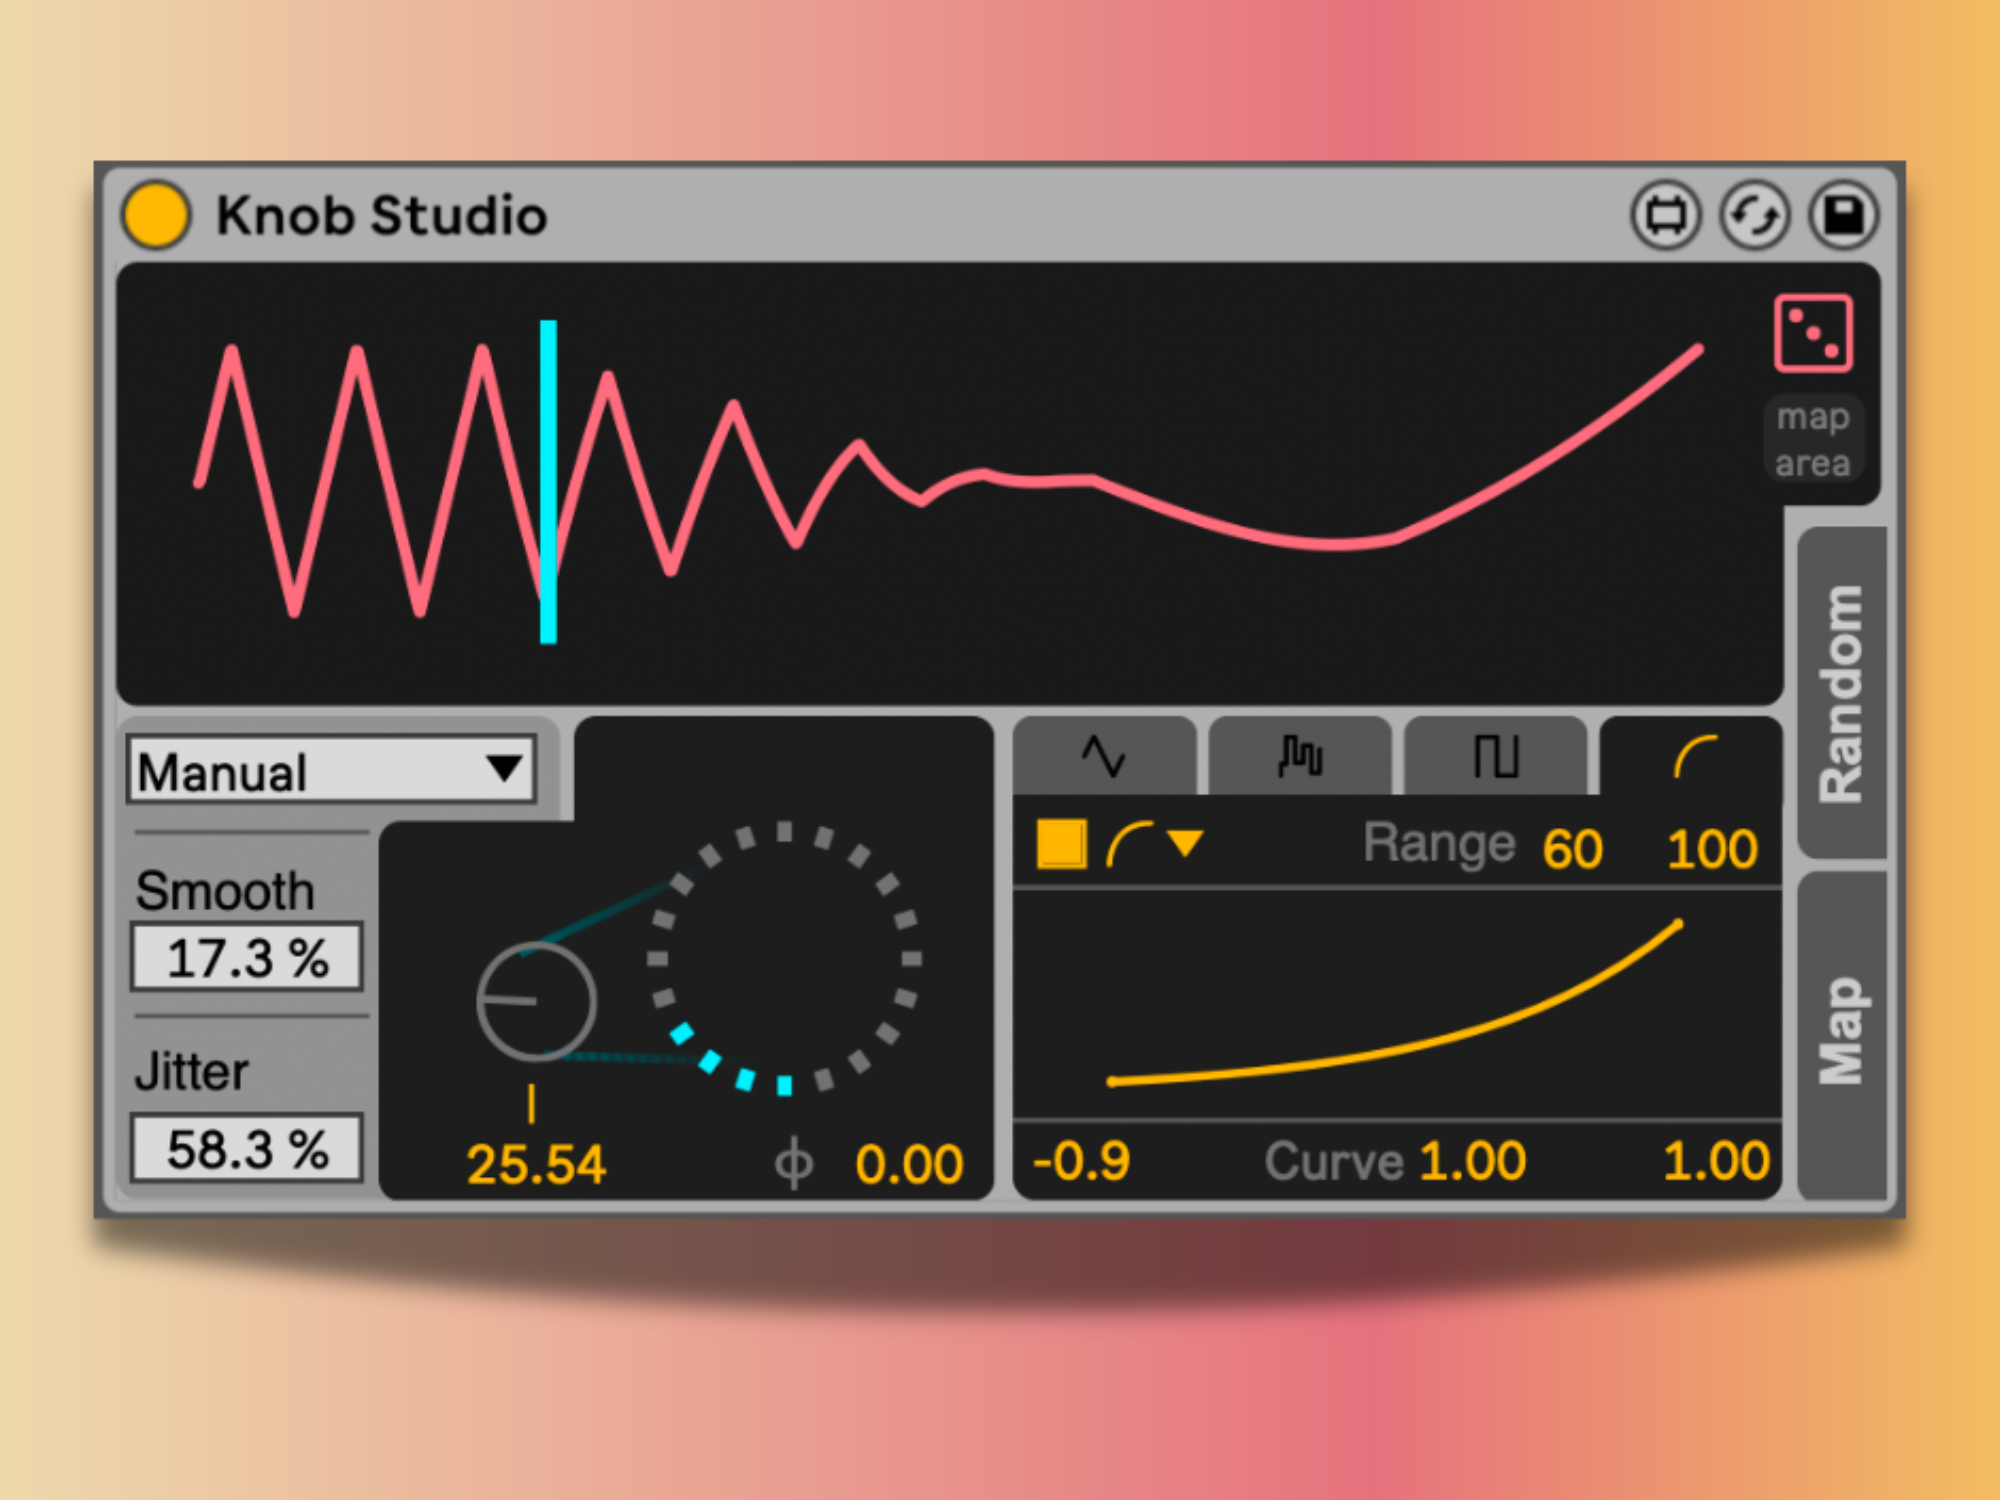
Task: Click the show/hide device icon in title bar
Action: [1665, 215]
